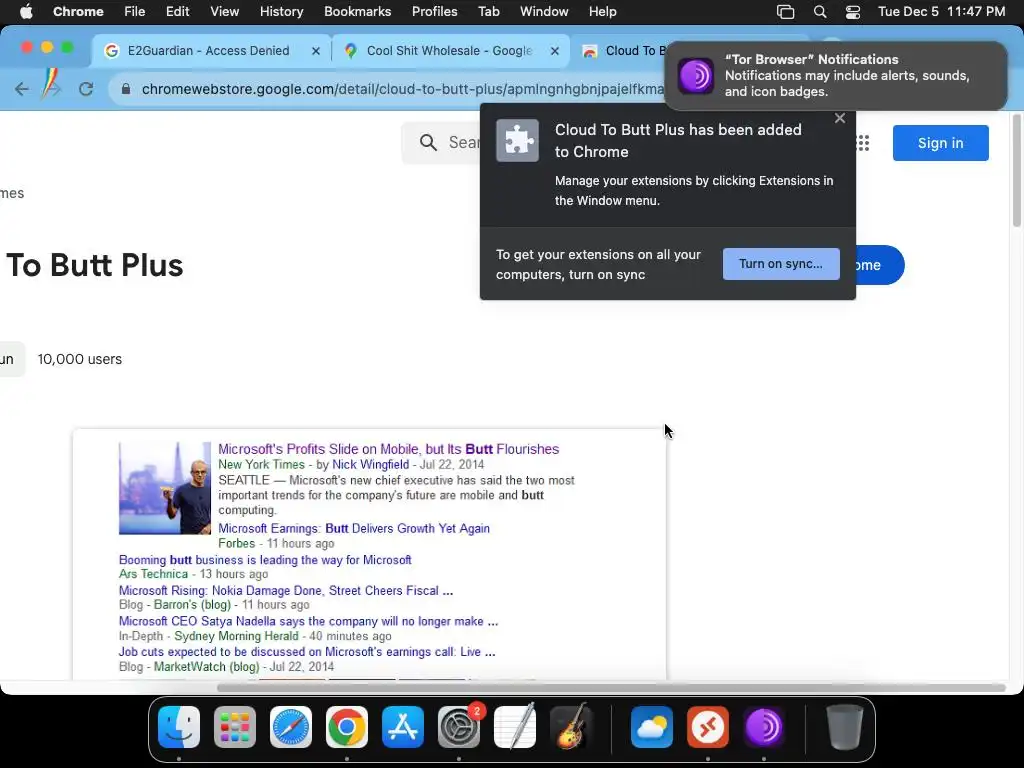Click the search magnifier icon in web store

(x=428, y=142)
